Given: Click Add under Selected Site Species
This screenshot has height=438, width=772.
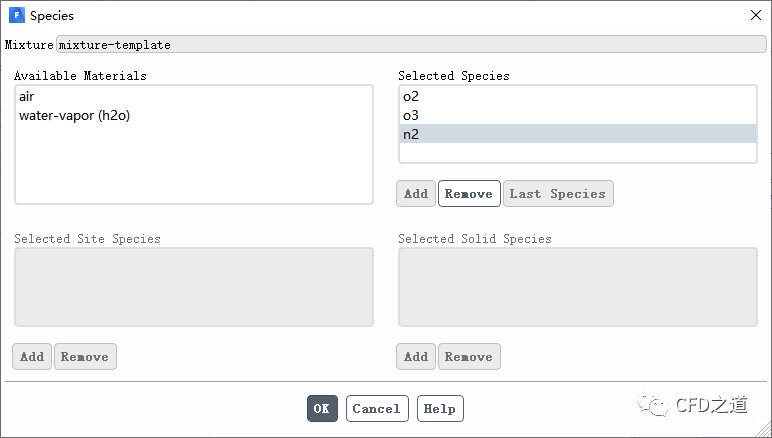Looking at the screenshot, I should coord(32,357).
